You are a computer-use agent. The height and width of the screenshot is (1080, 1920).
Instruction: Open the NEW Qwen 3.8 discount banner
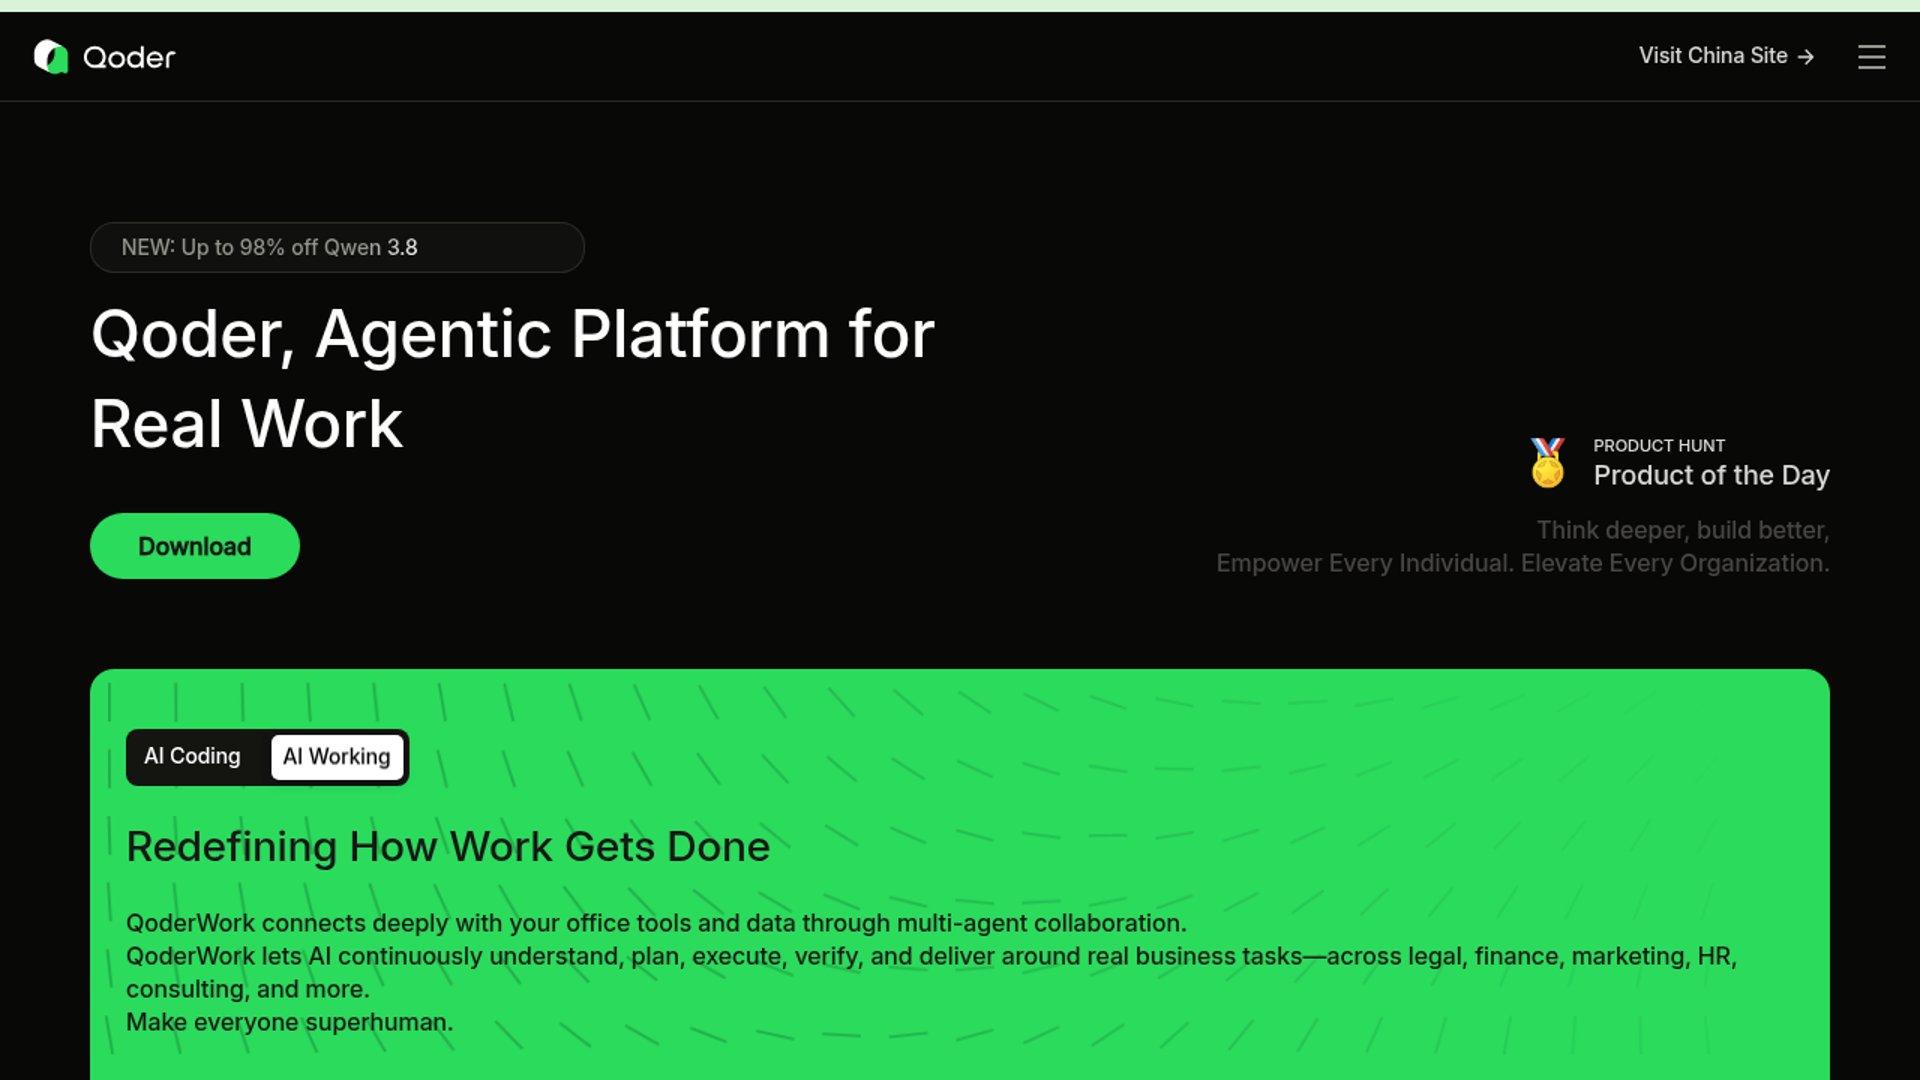pos(337,247)
